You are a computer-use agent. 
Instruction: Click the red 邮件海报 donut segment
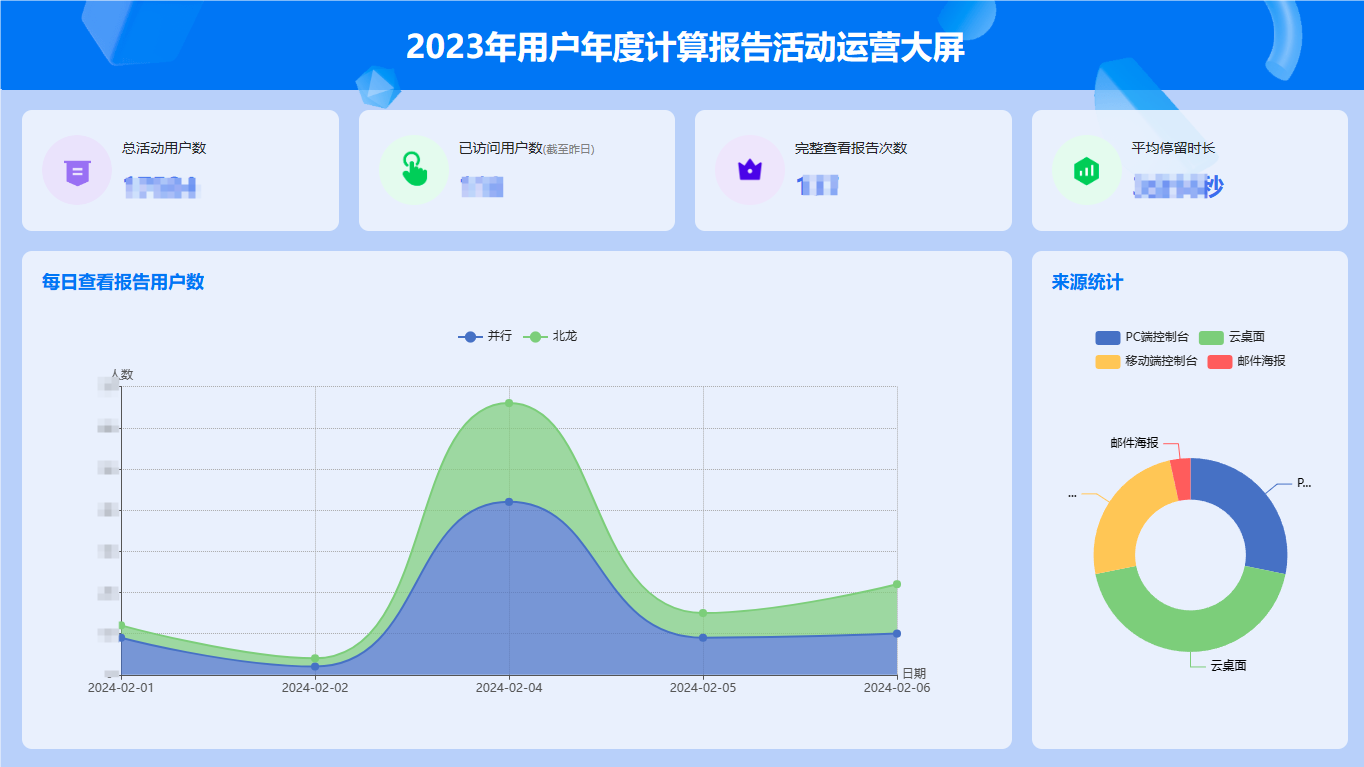click(x=1181, y=478)
